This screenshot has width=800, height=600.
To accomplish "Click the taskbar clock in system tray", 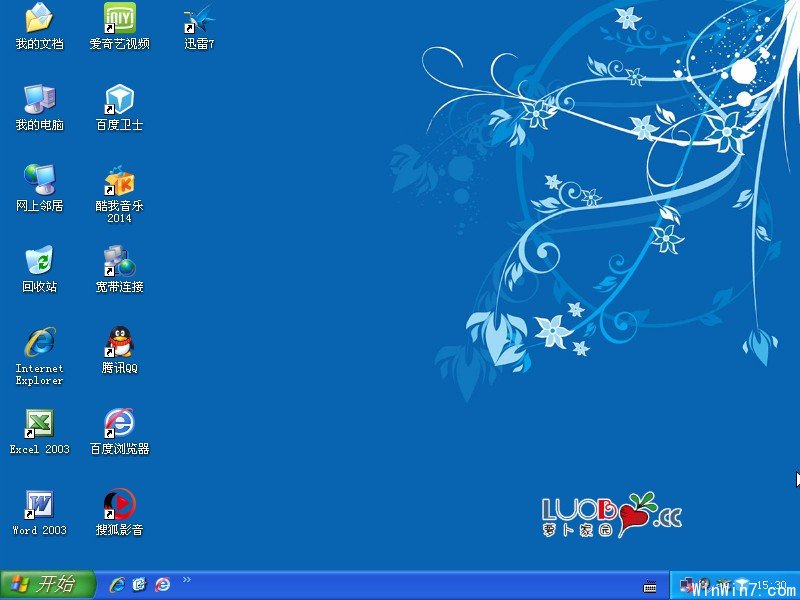I will 770,586.
